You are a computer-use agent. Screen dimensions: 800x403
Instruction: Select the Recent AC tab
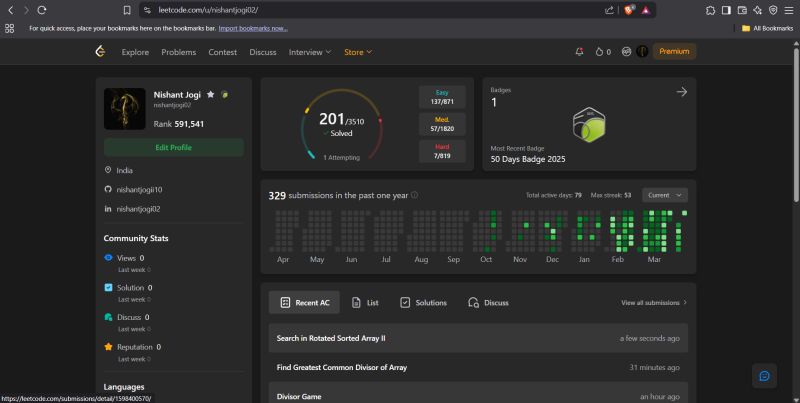point(304,303)
